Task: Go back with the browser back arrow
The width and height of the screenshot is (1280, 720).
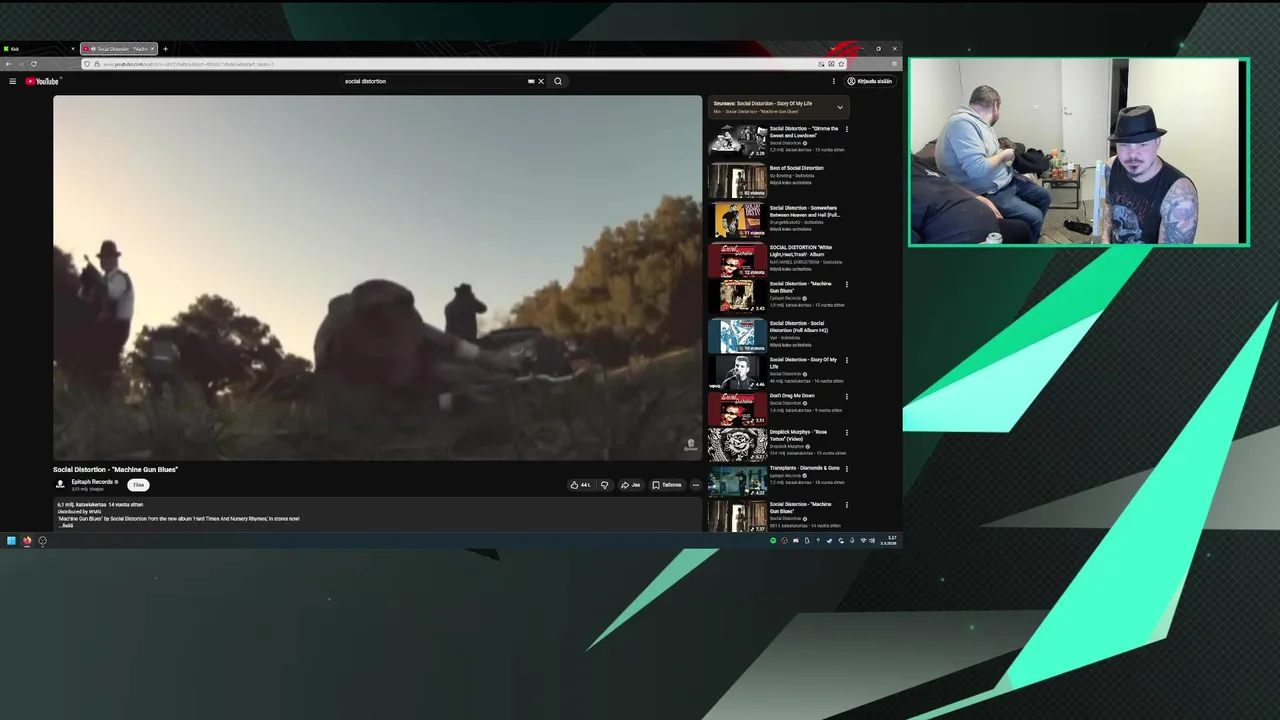Action: pyautogui.click(x=8, y=64)
